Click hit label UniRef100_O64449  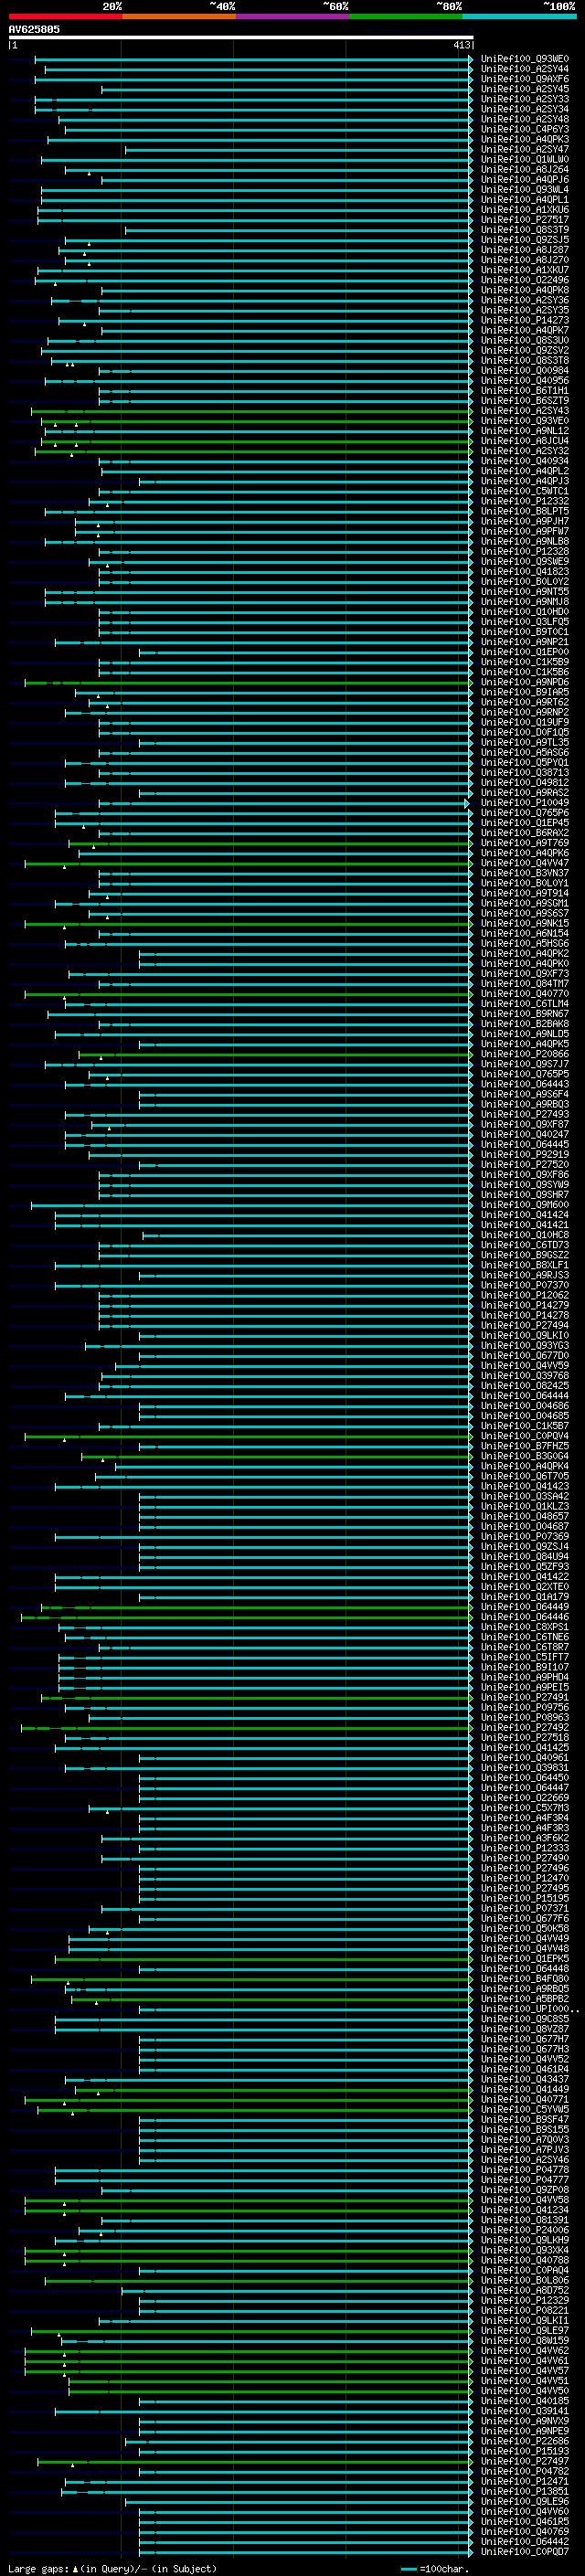click(525, 1607)
